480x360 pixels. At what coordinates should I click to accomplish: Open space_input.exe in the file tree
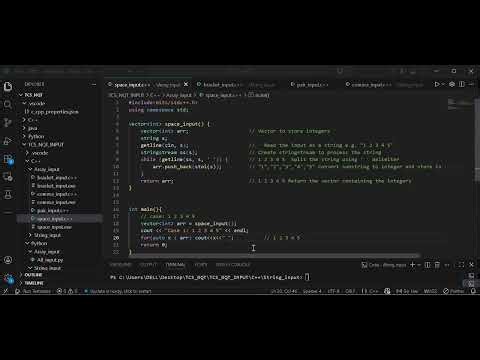[x=54, y=227]
